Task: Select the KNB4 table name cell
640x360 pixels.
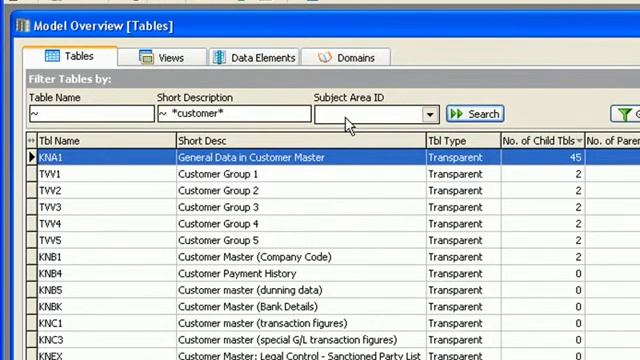Action: pos(107,273)
